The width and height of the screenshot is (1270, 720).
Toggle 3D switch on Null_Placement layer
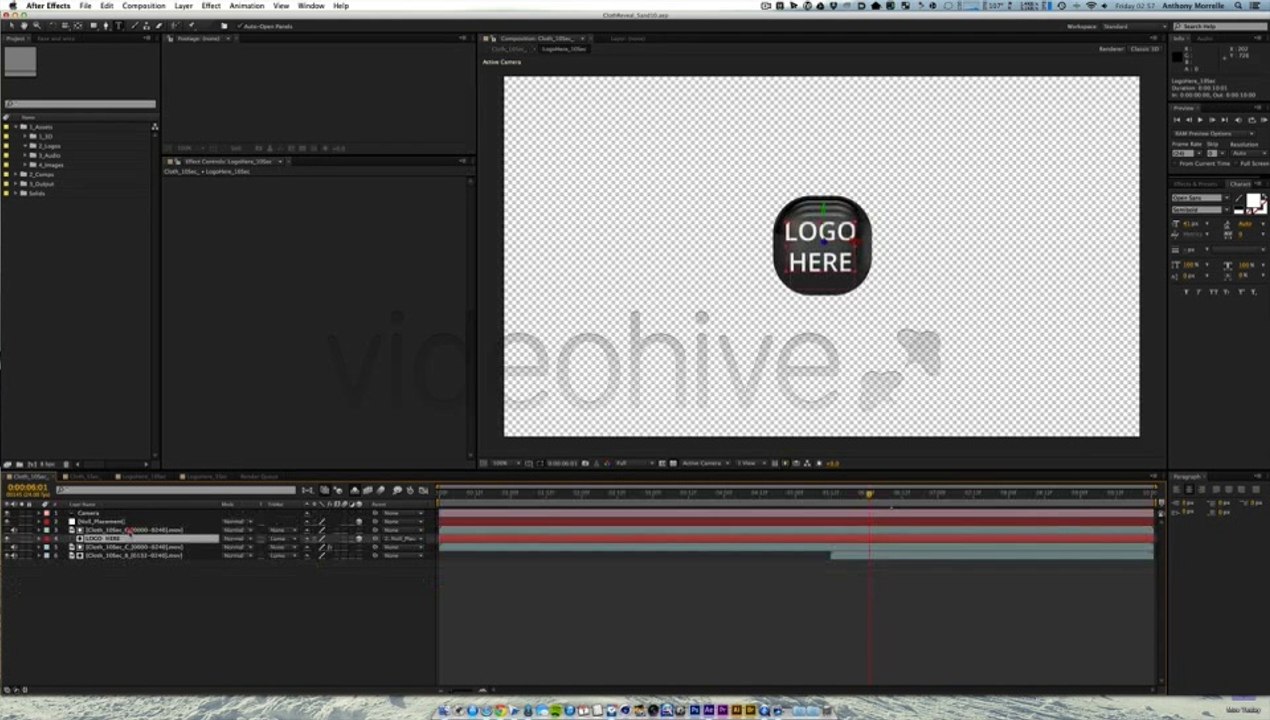point(359,521)
